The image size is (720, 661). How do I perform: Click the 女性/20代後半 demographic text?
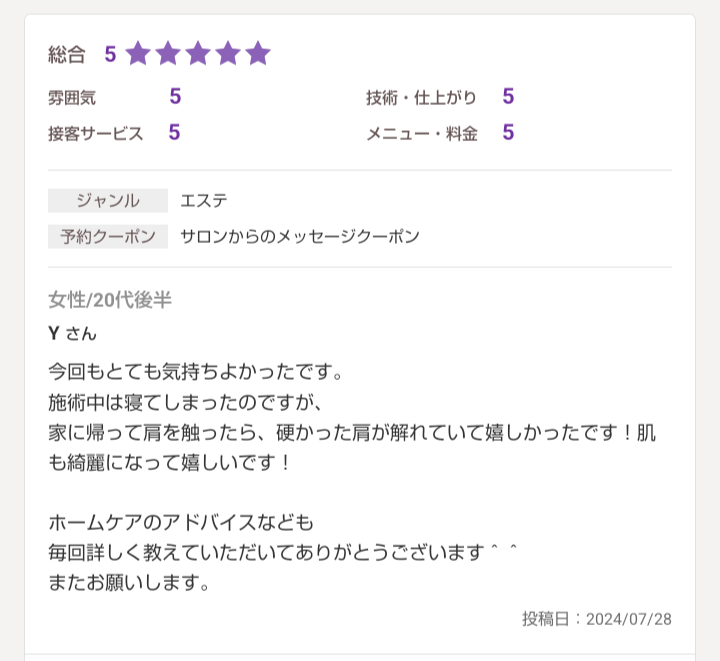click(110, 300)
